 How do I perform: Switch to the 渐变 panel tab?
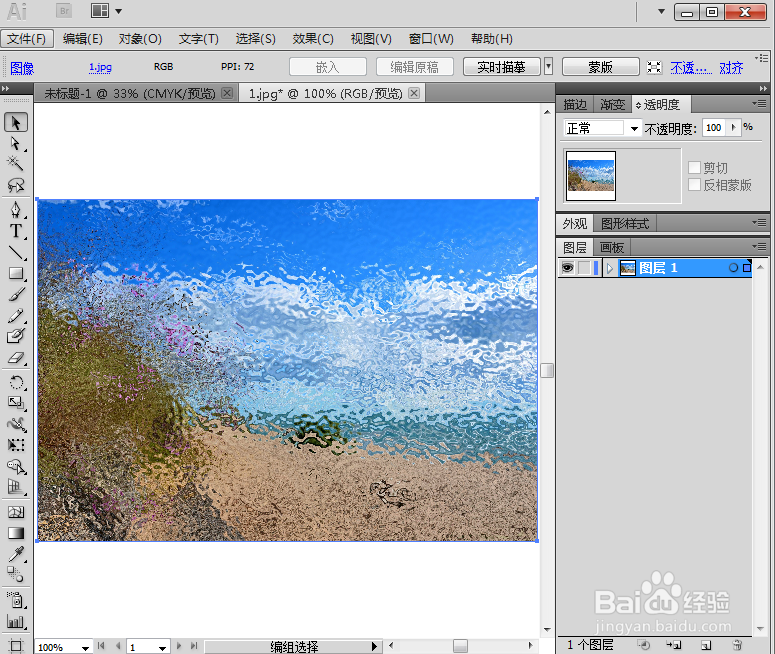point(612,105)
